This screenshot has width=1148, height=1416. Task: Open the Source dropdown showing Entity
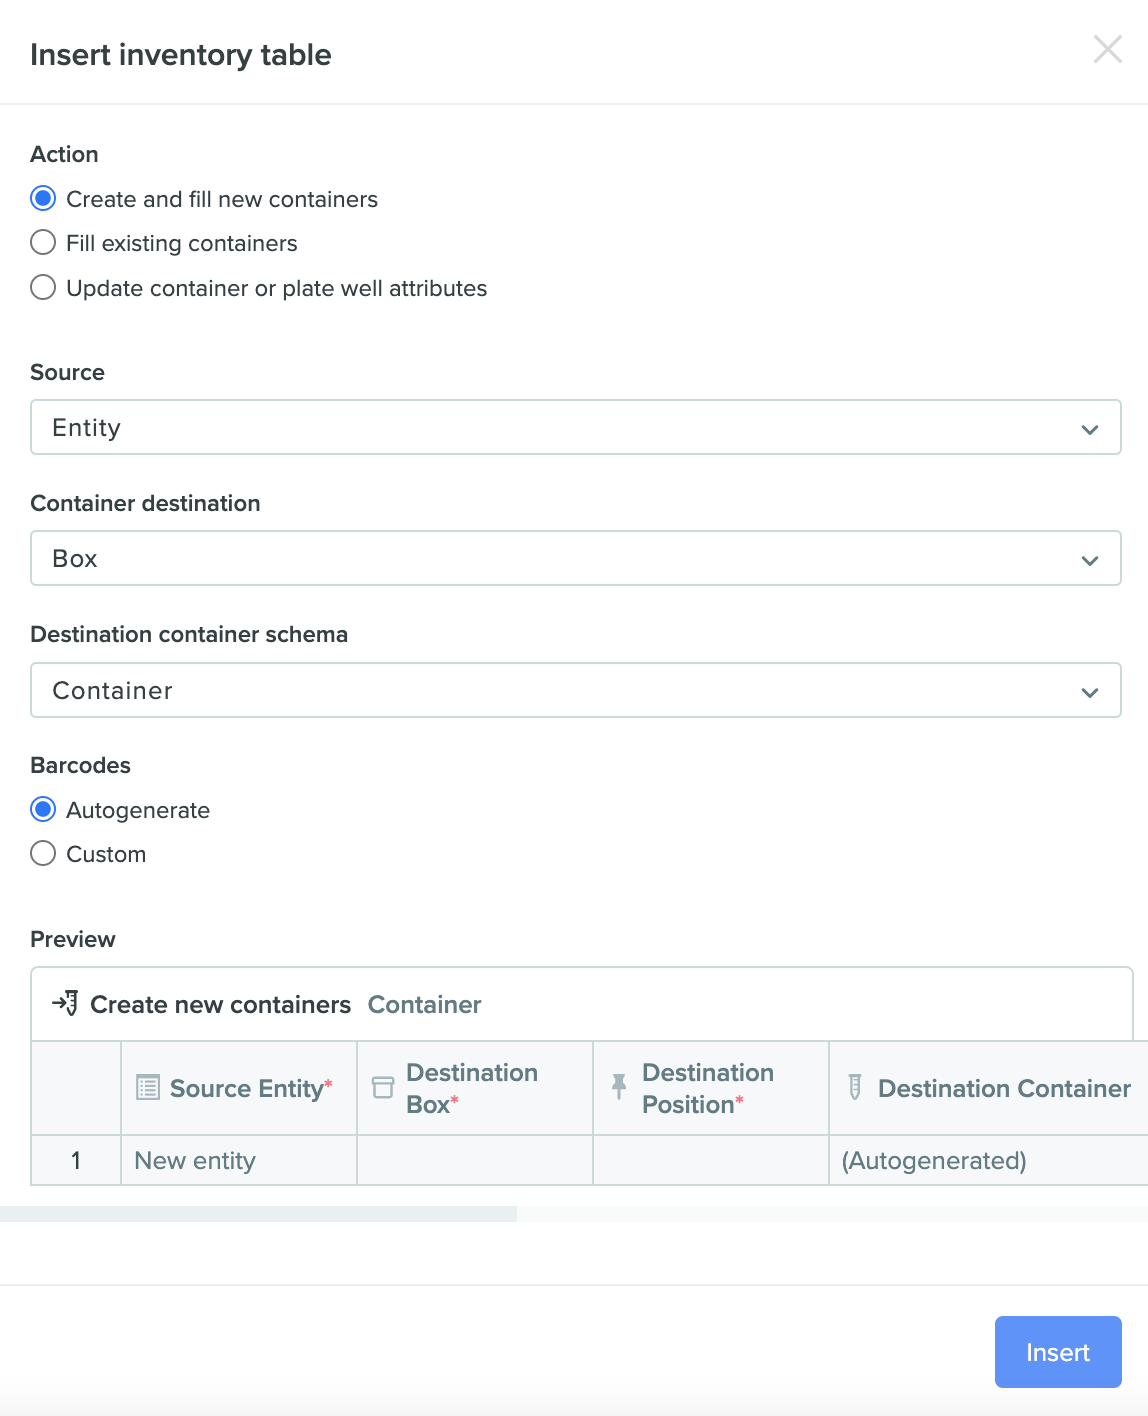576,427
